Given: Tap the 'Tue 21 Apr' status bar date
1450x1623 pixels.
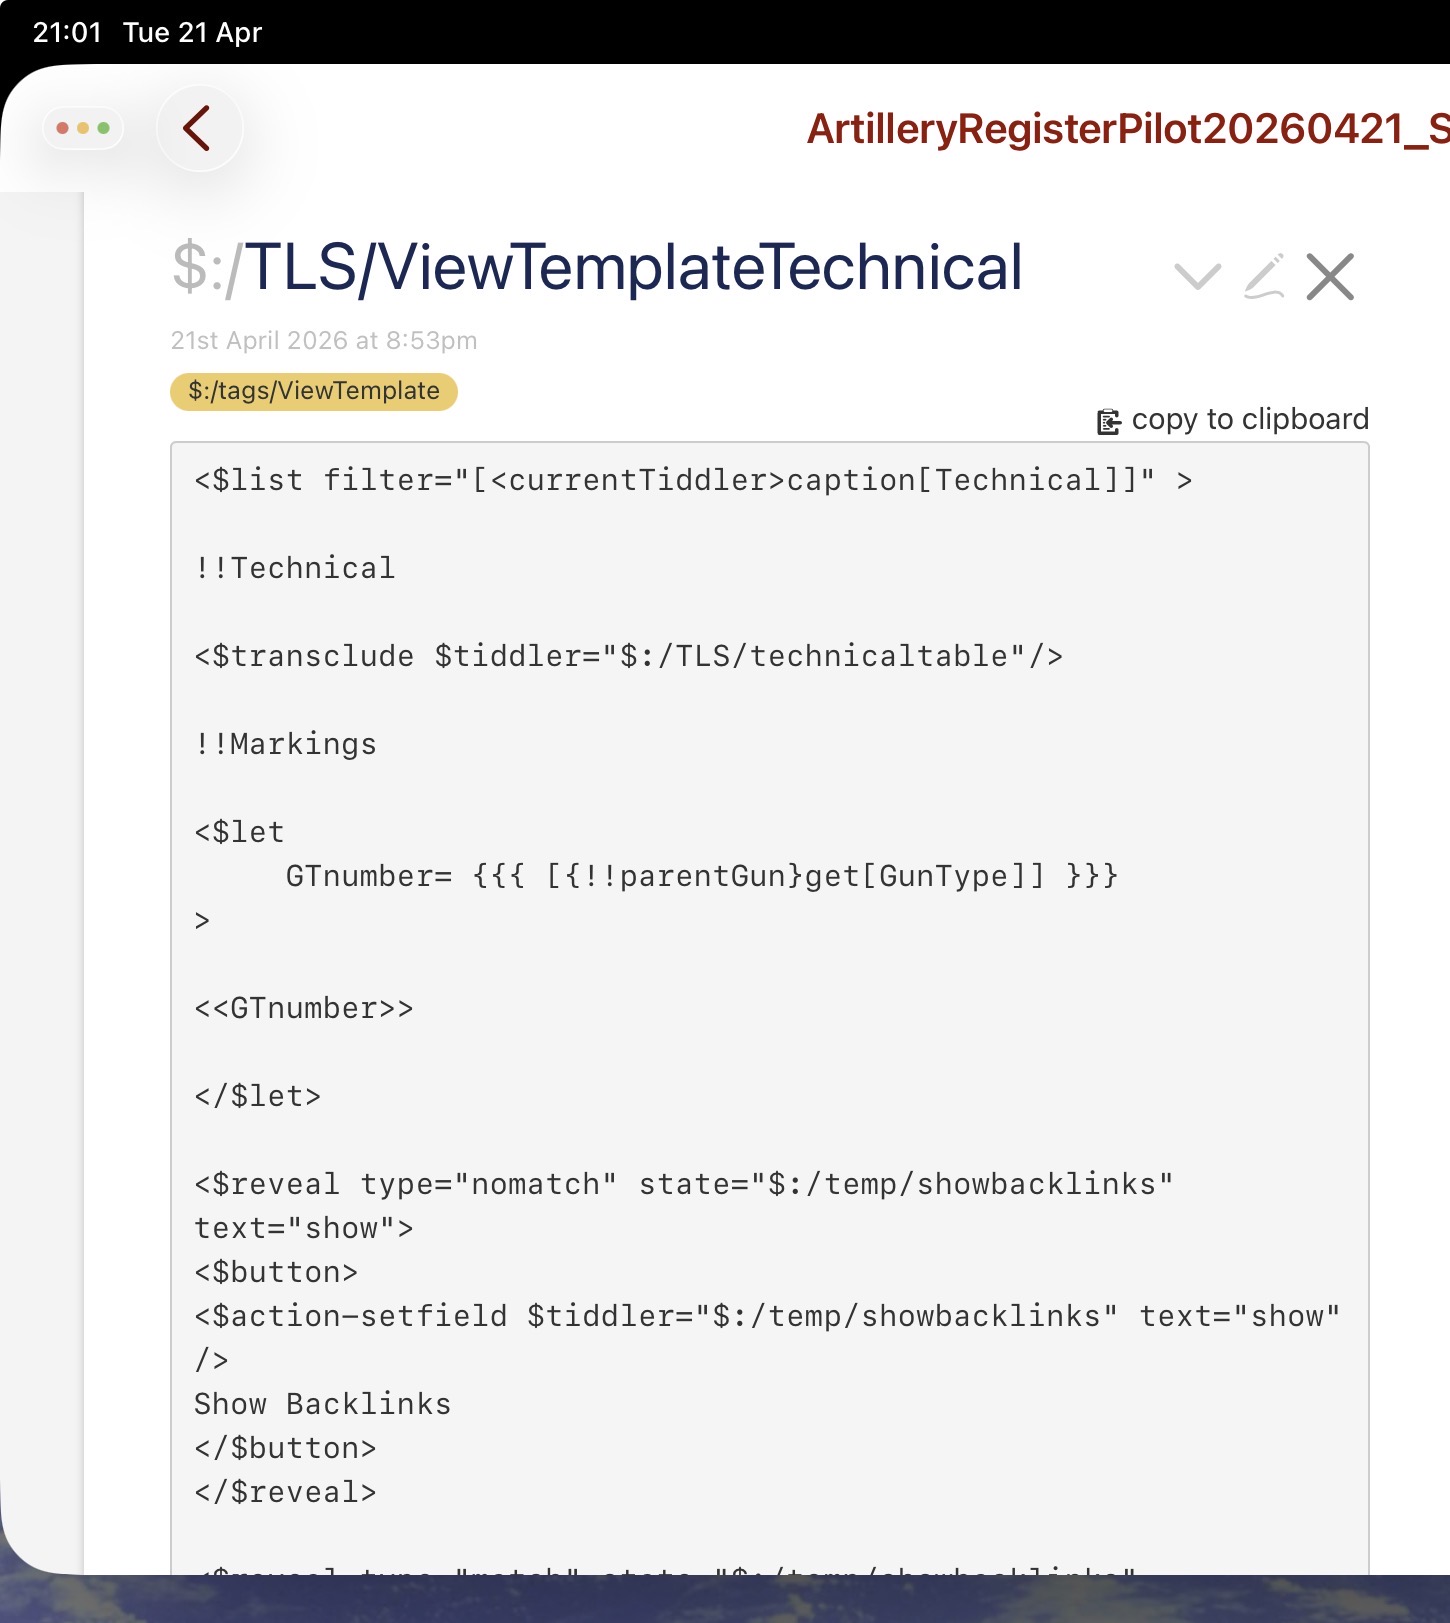Looking at the screenshot, I should click(192, 33).
